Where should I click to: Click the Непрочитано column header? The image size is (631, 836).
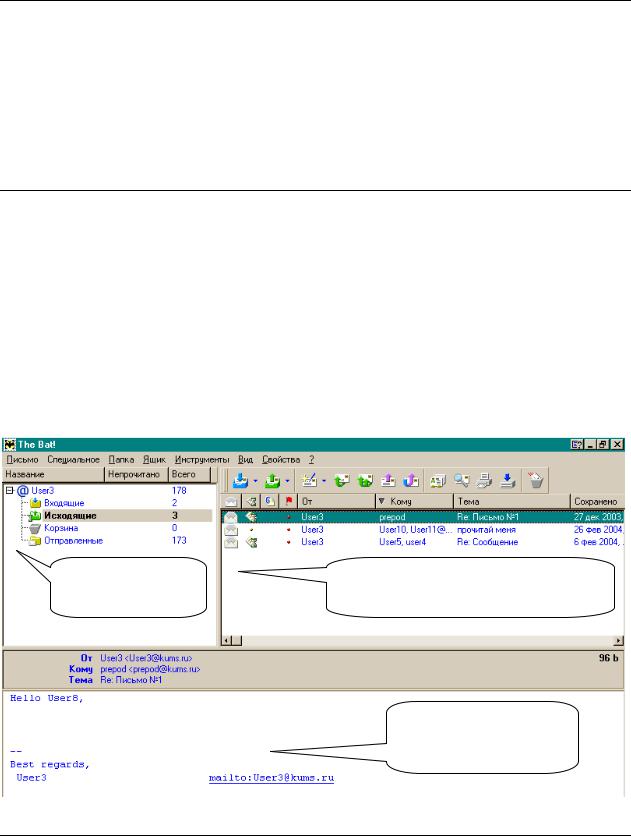click(x=136, y=474)
